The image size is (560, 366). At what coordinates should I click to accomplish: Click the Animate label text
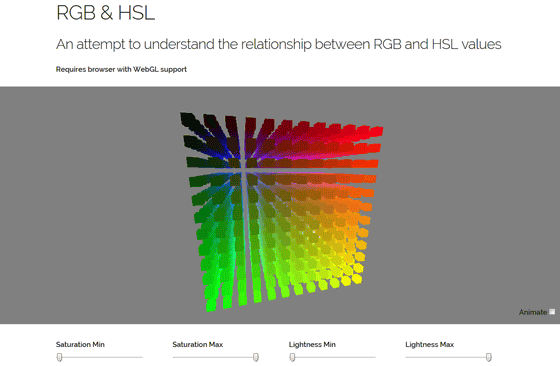[x=533, y=312]
